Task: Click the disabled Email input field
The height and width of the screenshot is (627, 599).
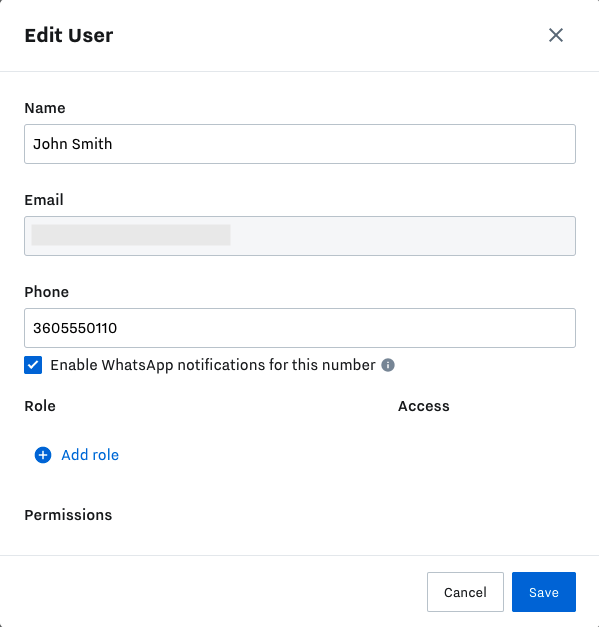Action: (300, 236)
